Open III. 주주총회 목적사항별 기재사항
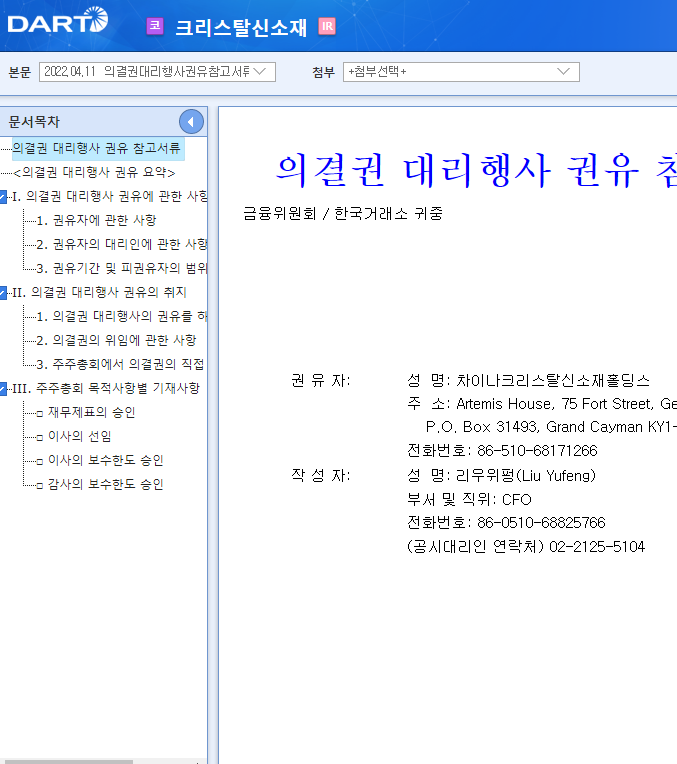Screen dimensions: 677x764 click(x=106, y=388)
